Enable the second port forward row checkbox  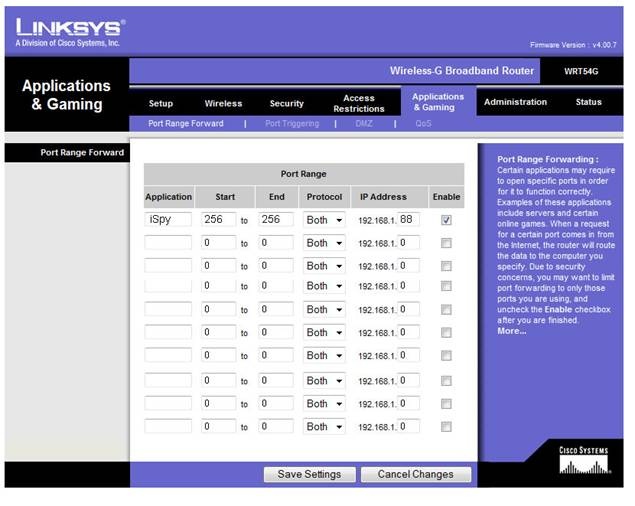pyautogui.click(x=446, y=243)
